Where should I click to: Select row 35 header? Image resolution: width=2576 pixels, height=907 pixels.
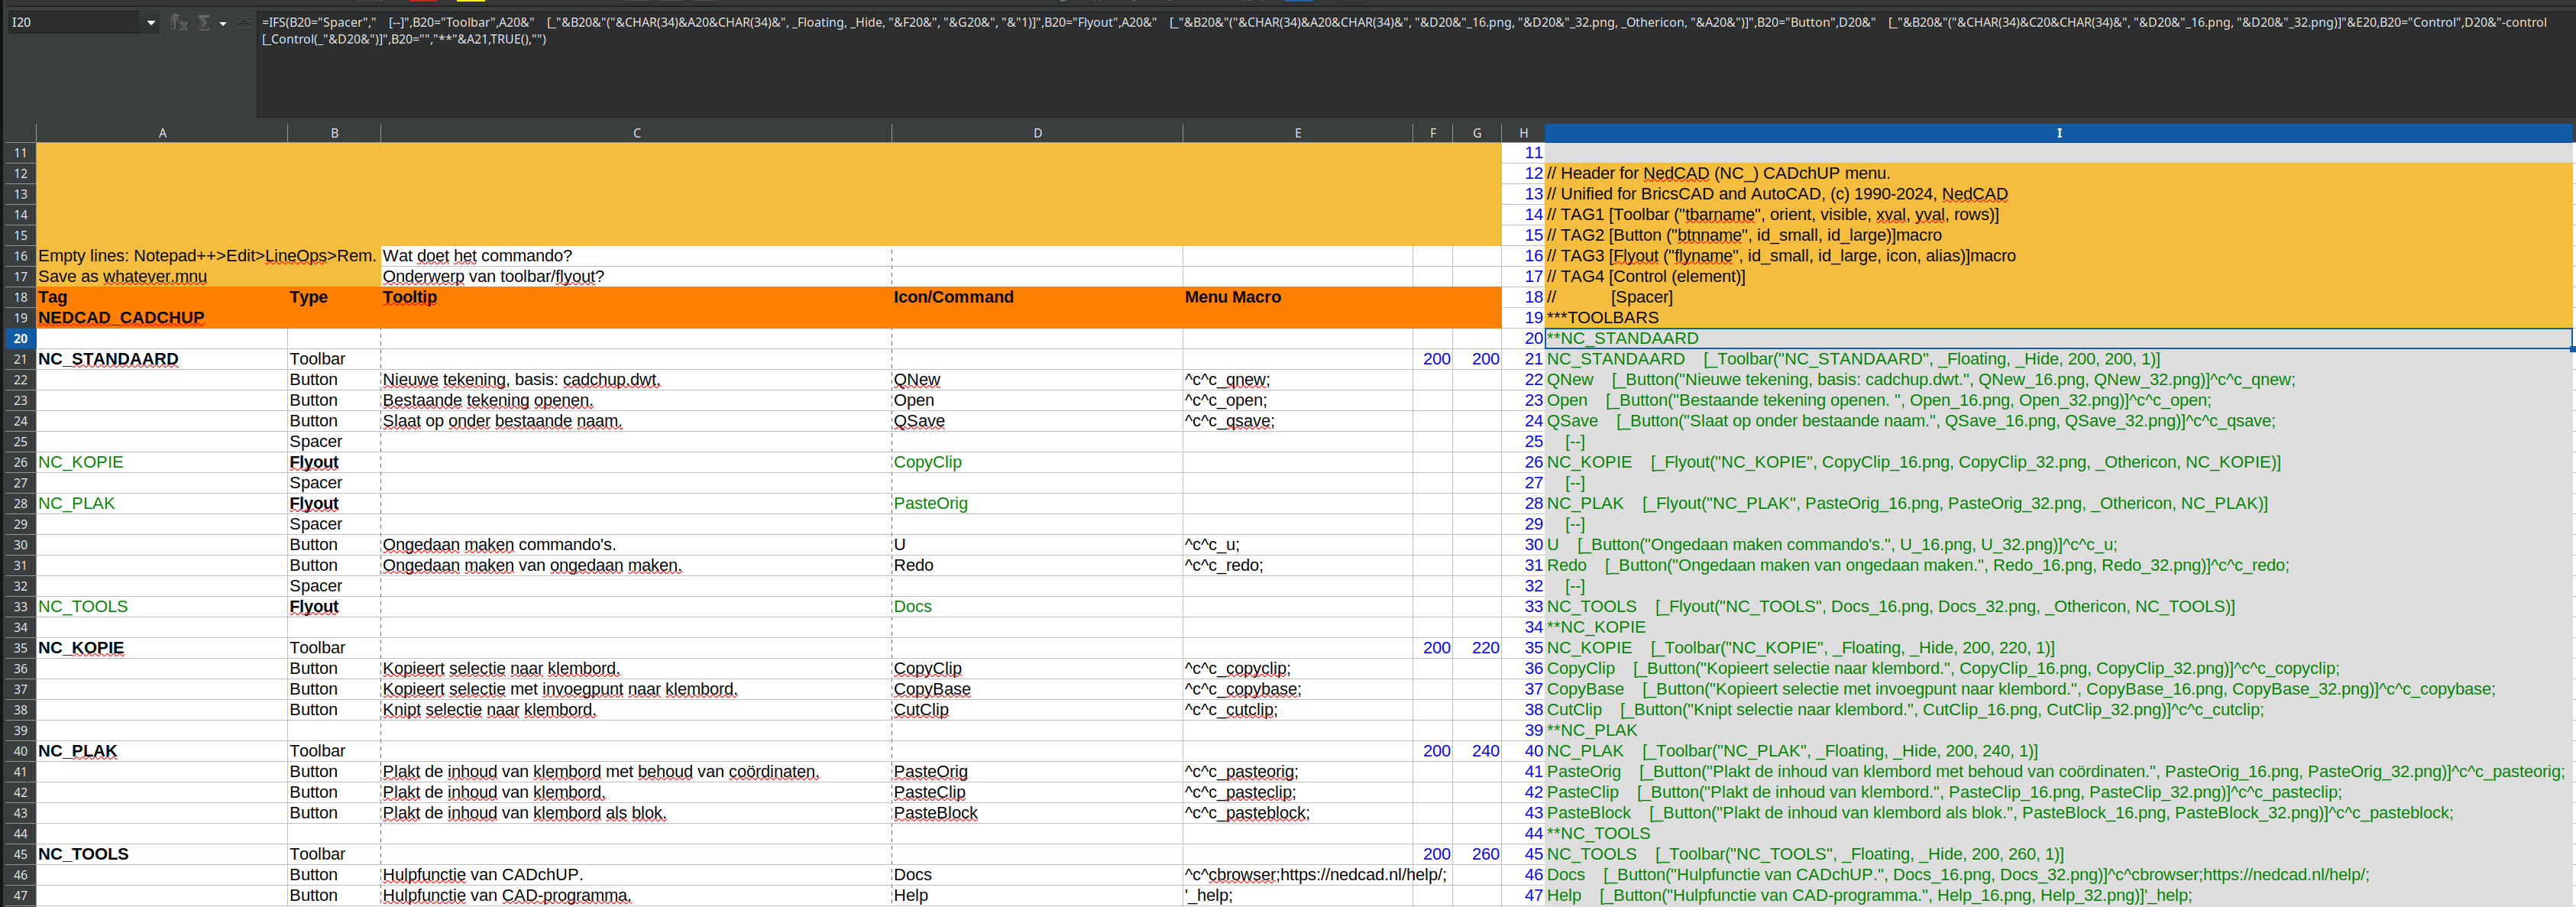(x=20, y=648)
